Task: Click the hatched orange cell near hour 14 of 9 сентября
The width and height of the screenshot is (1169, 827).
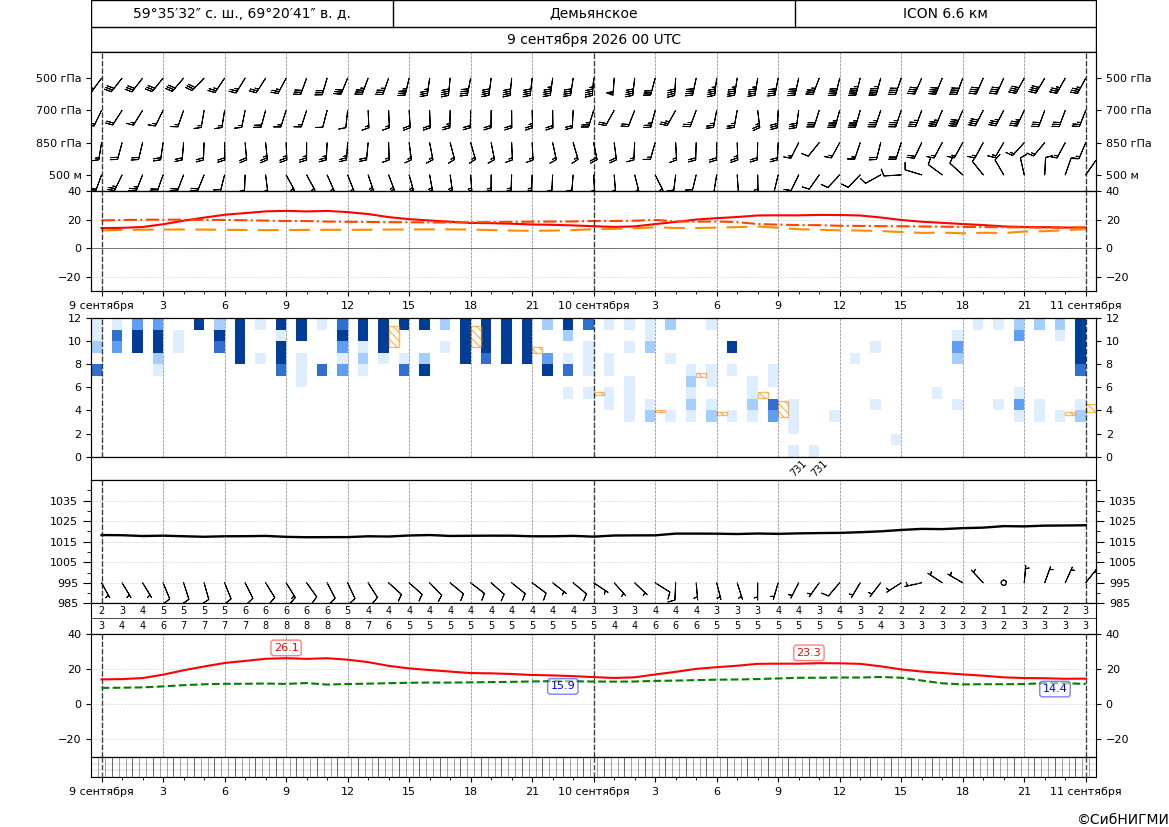Action: point(394,337)
